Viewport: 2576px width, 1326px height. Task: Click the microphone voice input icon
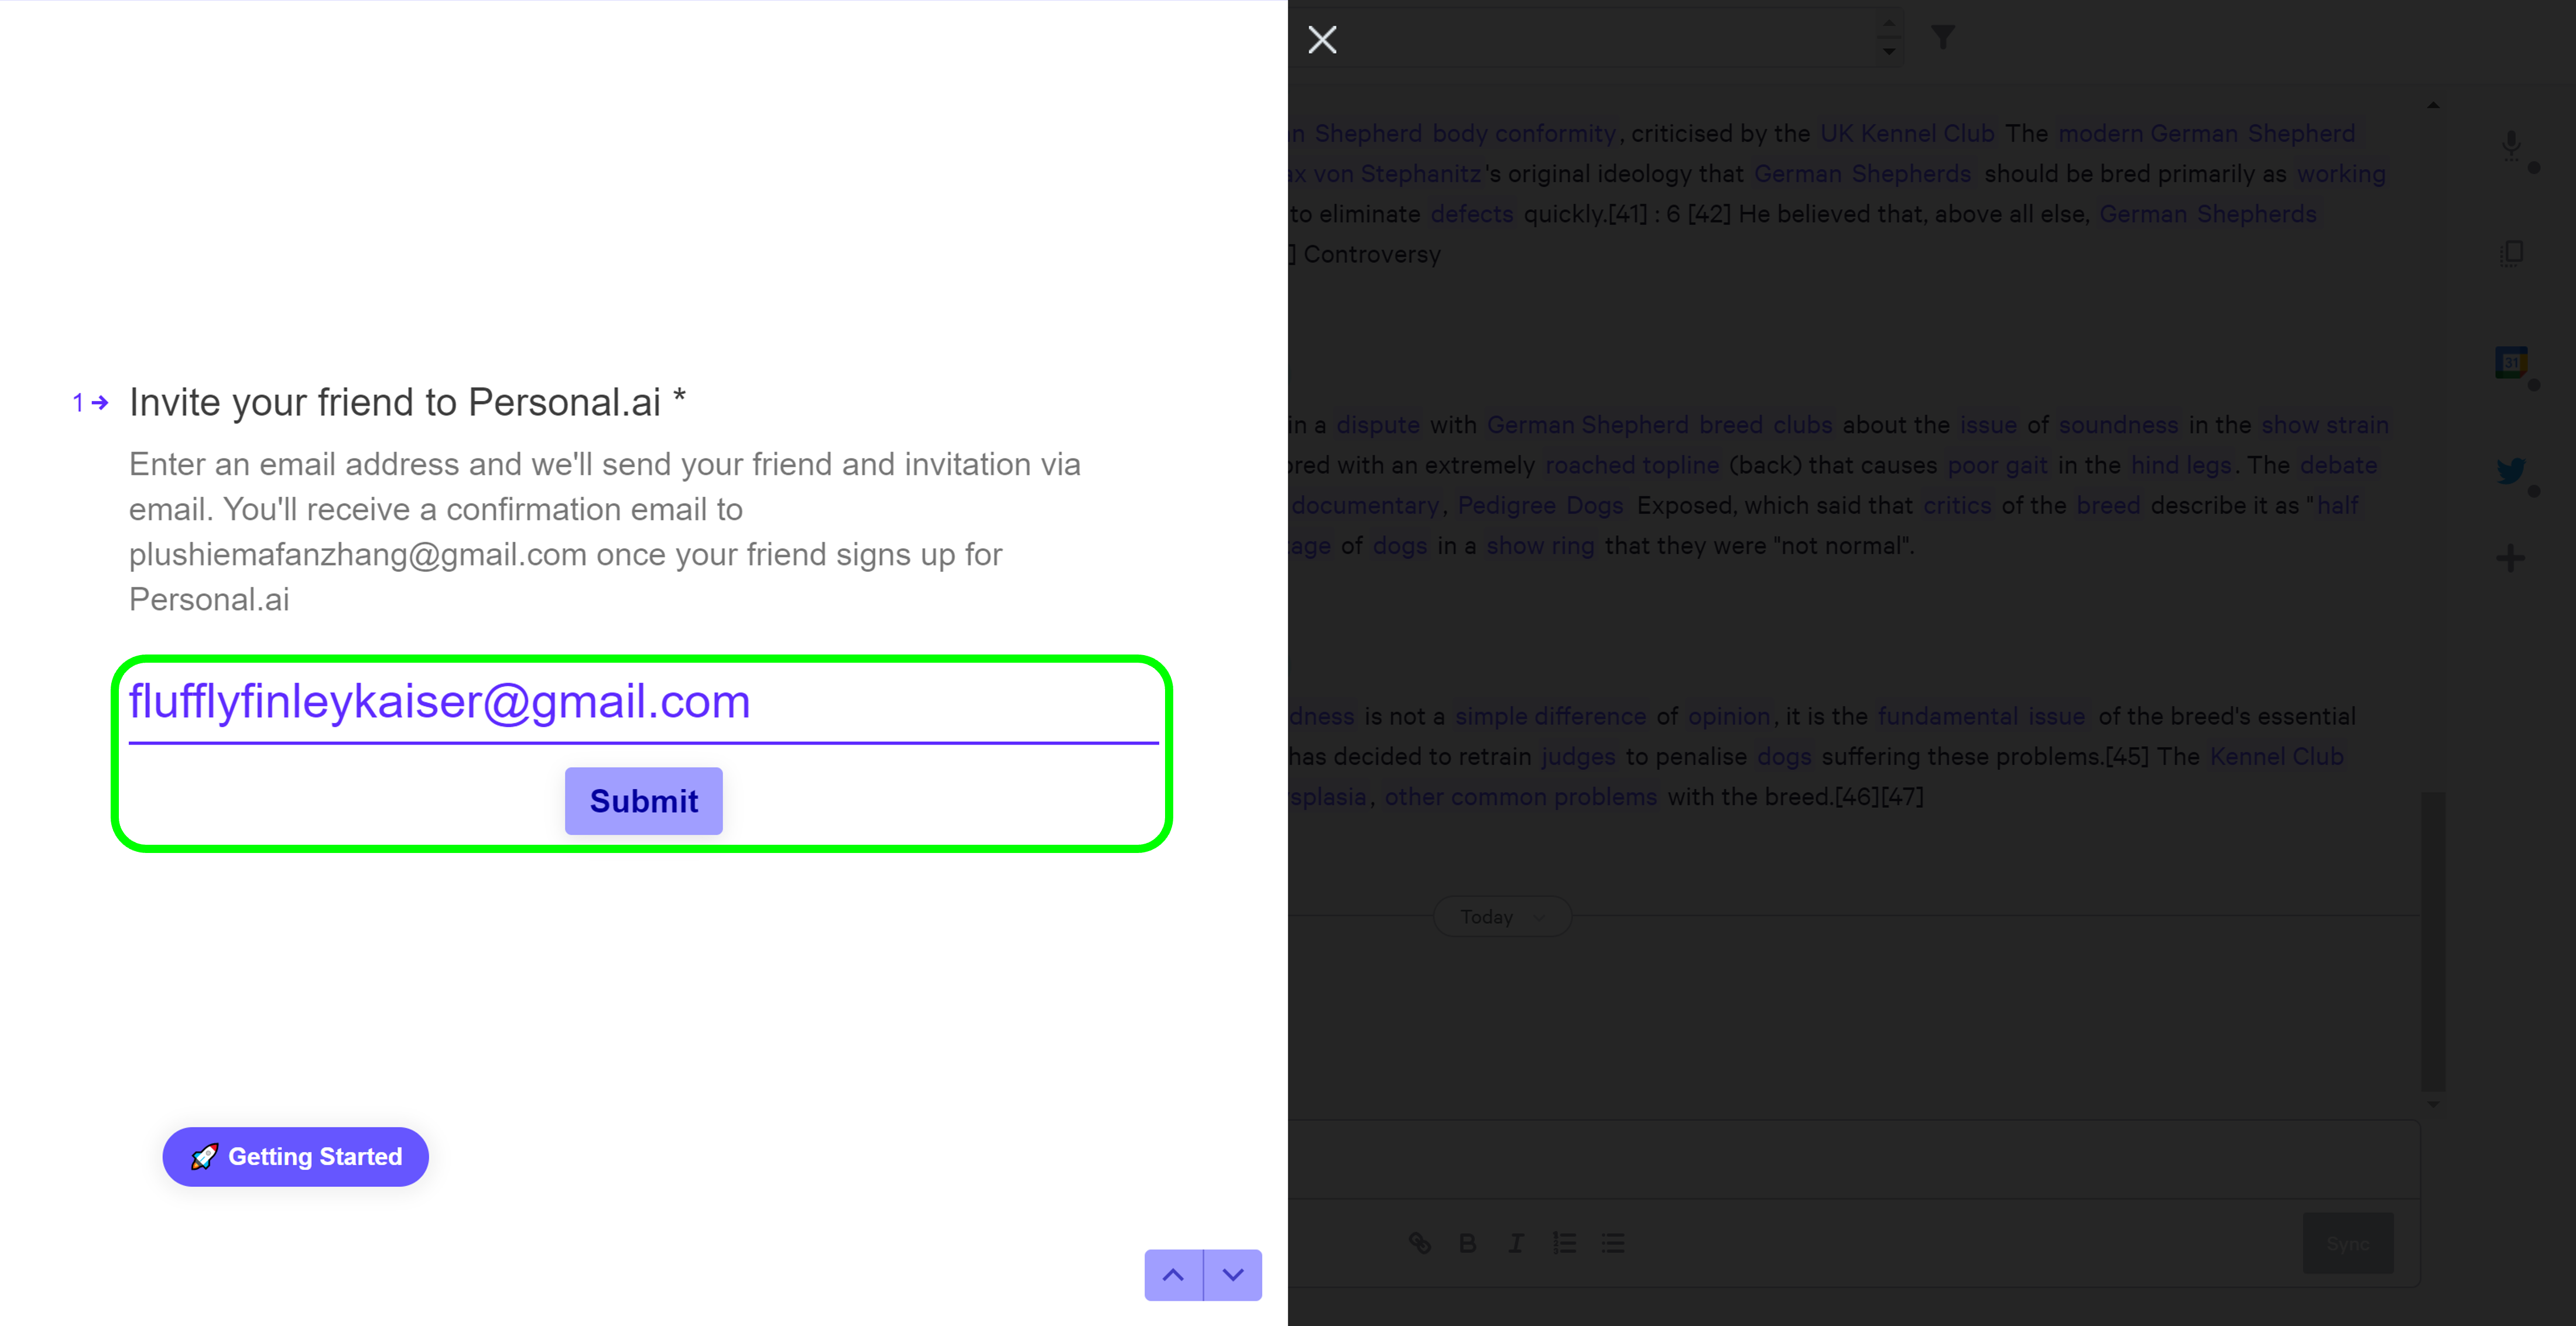point(2511,145)
